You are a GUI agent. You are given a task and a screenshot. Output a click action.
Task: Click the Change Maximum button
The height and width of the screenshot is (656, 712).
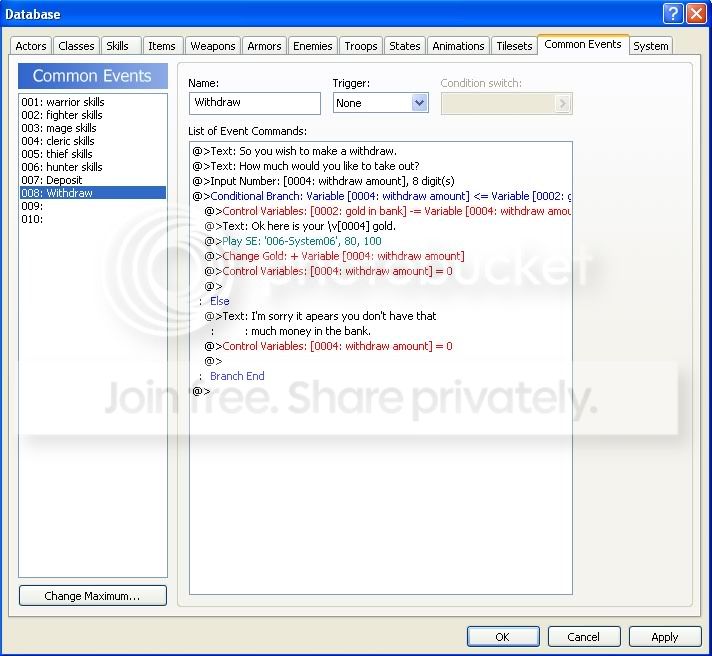(x=92, y=596)
